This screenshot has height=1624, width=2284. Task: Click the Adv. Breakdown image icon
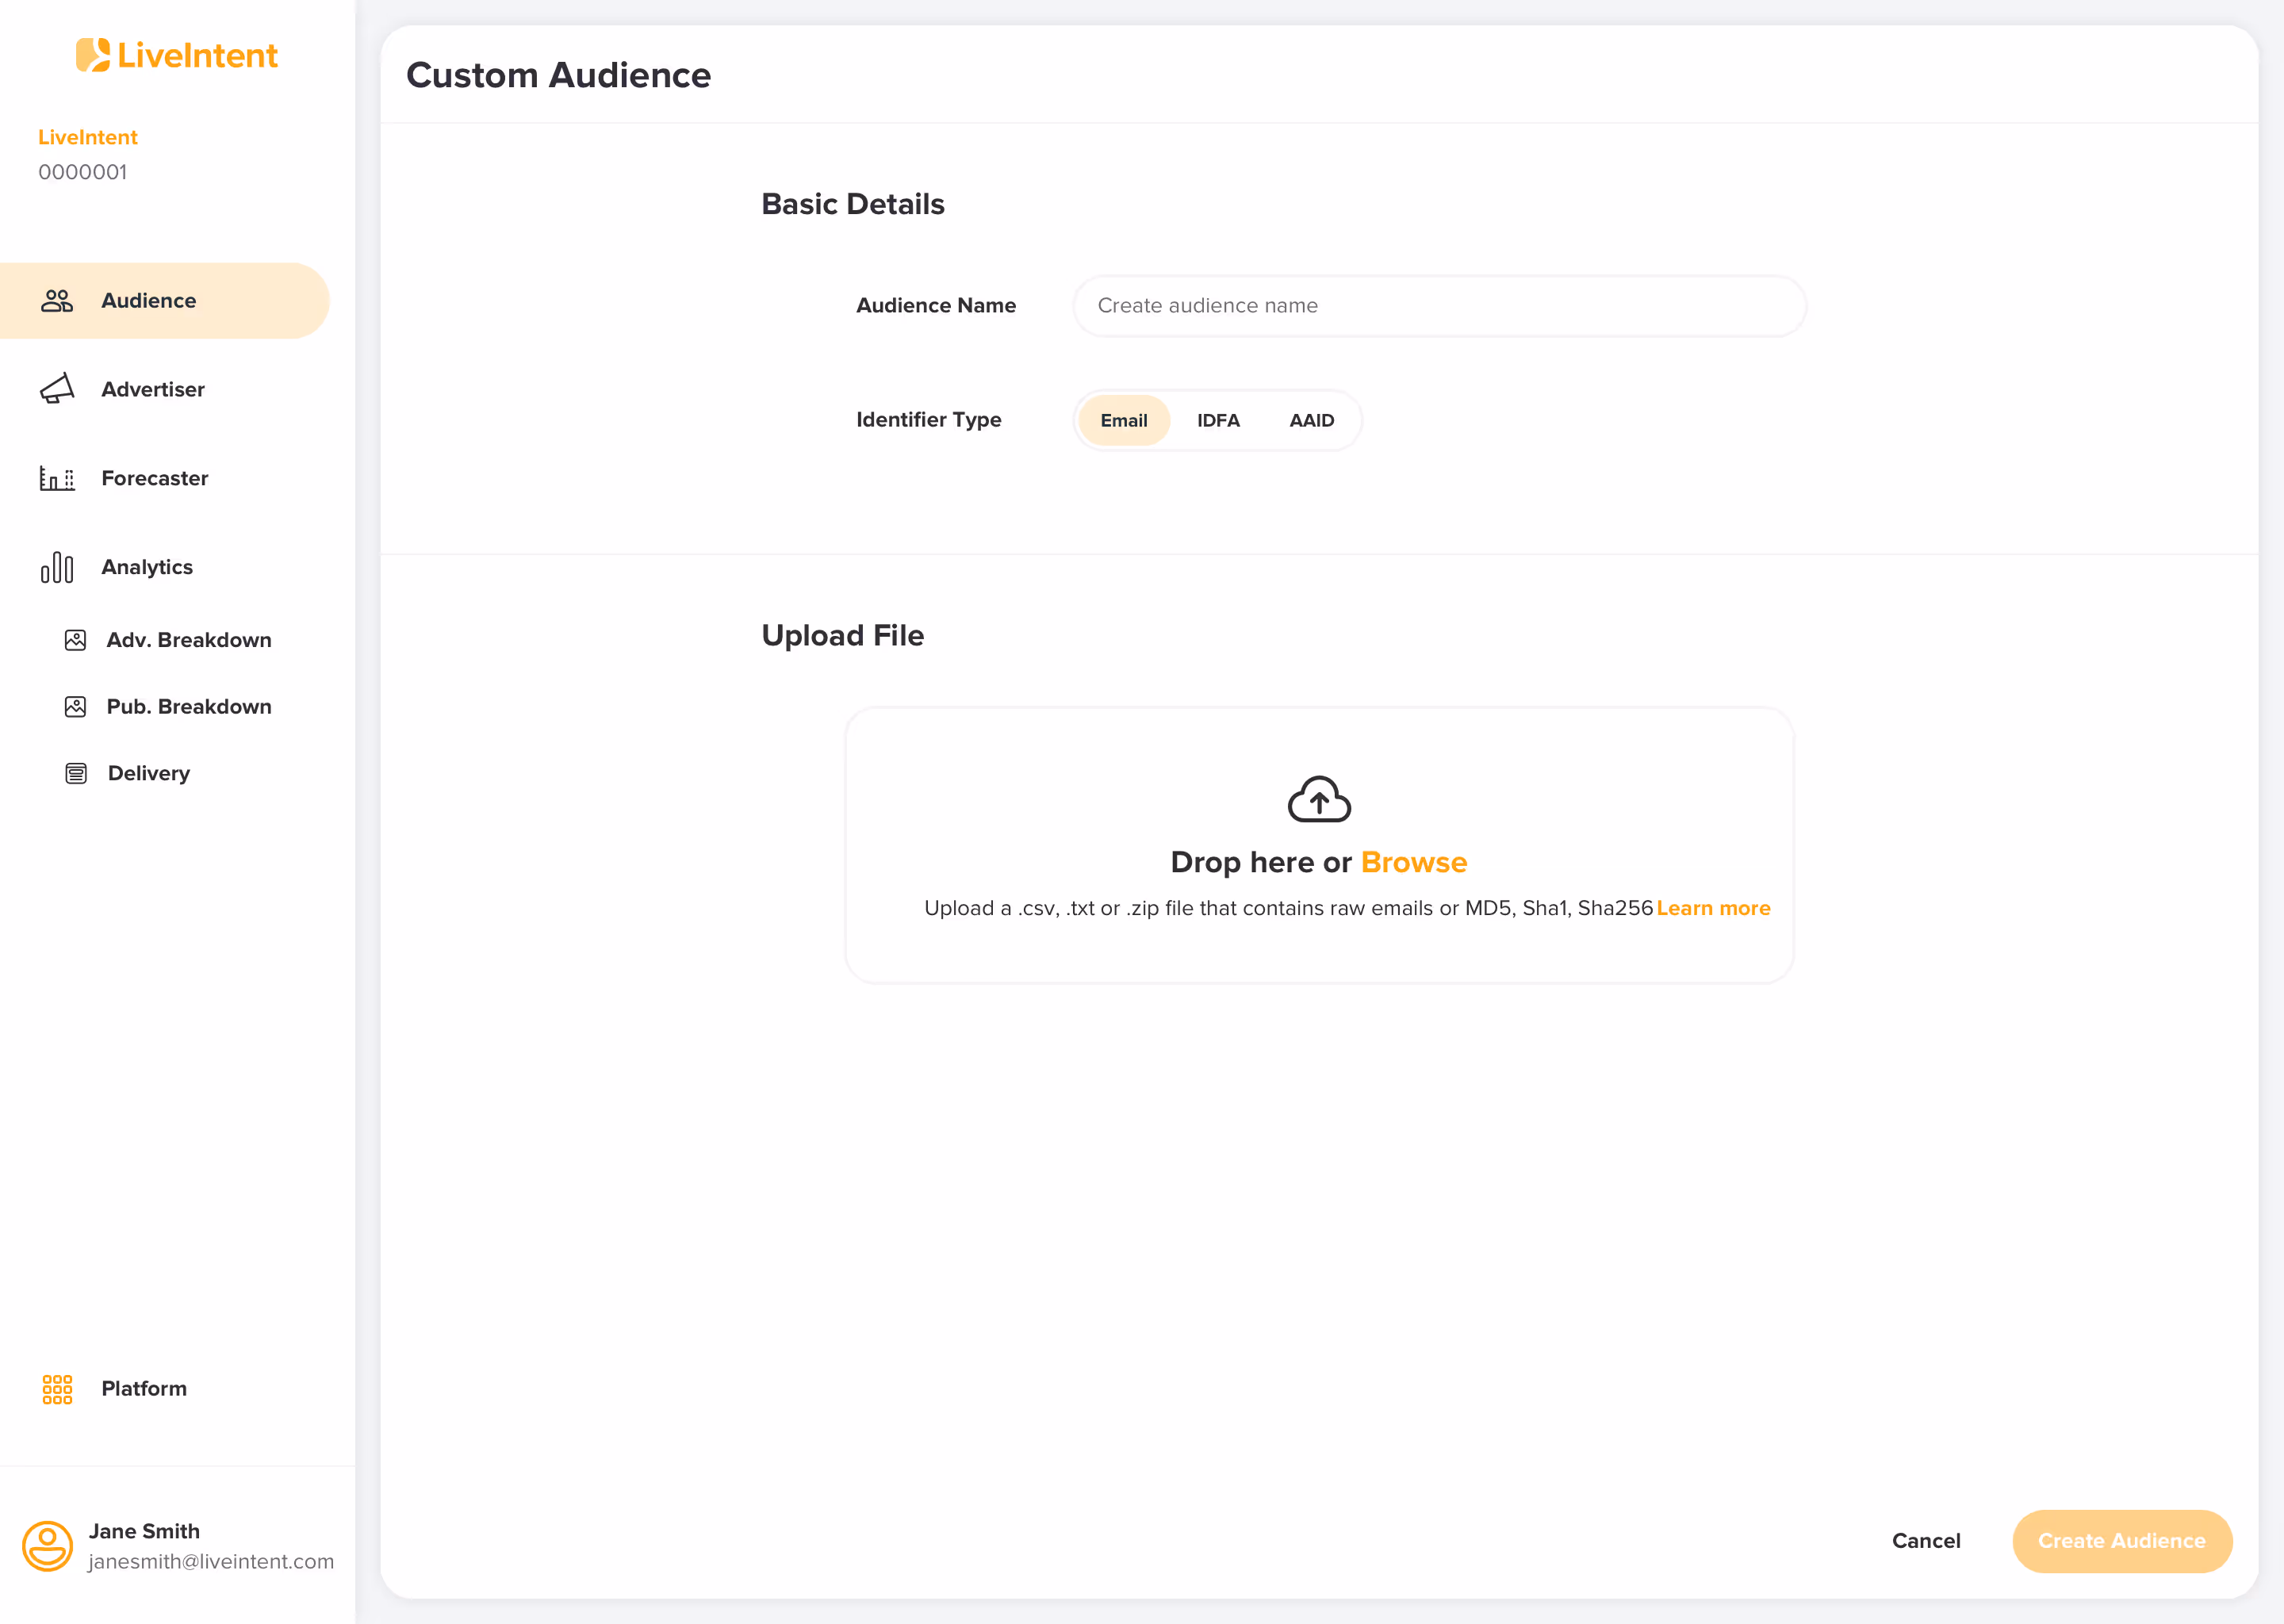[x=75, y=640]
